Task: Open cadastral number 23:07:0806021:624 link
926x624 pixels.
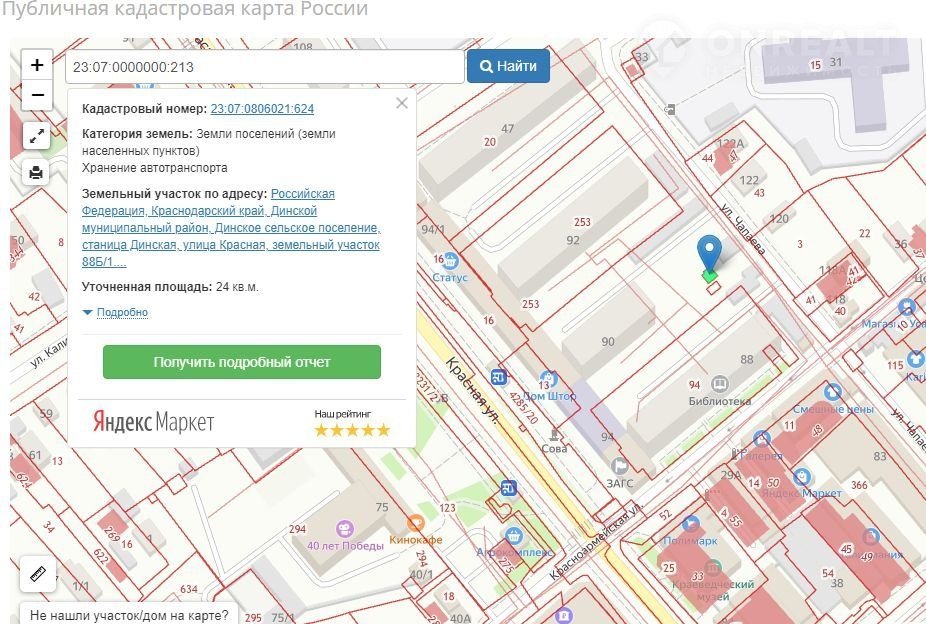Action: (x=262, y=109)
